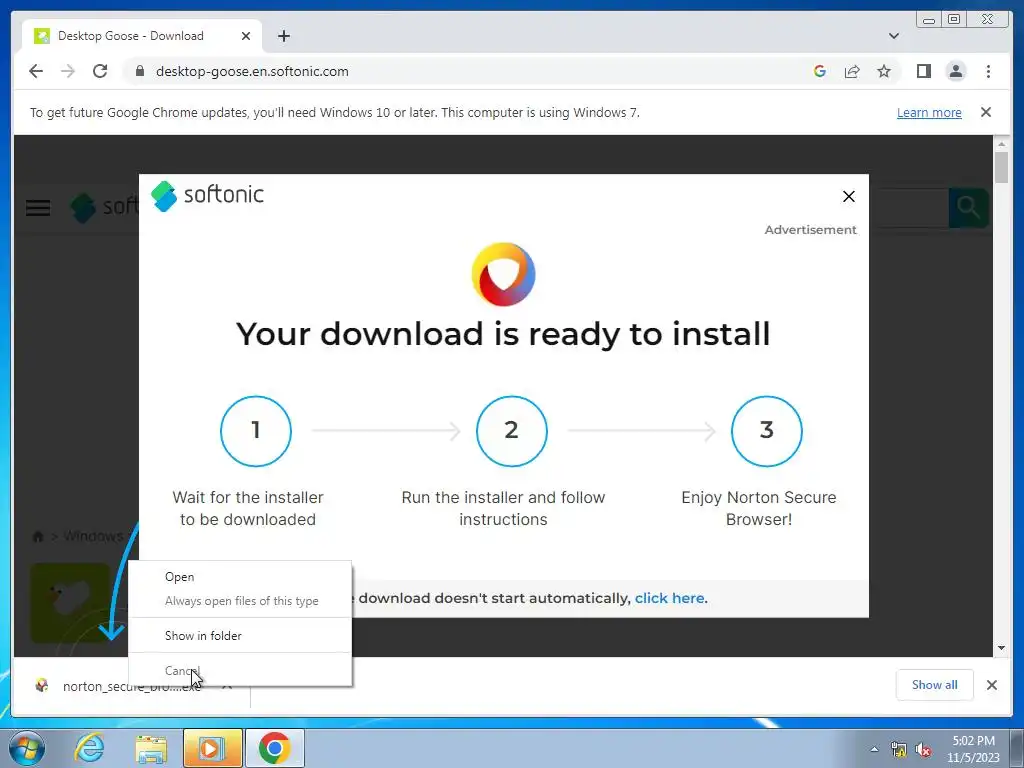
Task: Open the Chrome side panel icon
Action: point(923,71)
